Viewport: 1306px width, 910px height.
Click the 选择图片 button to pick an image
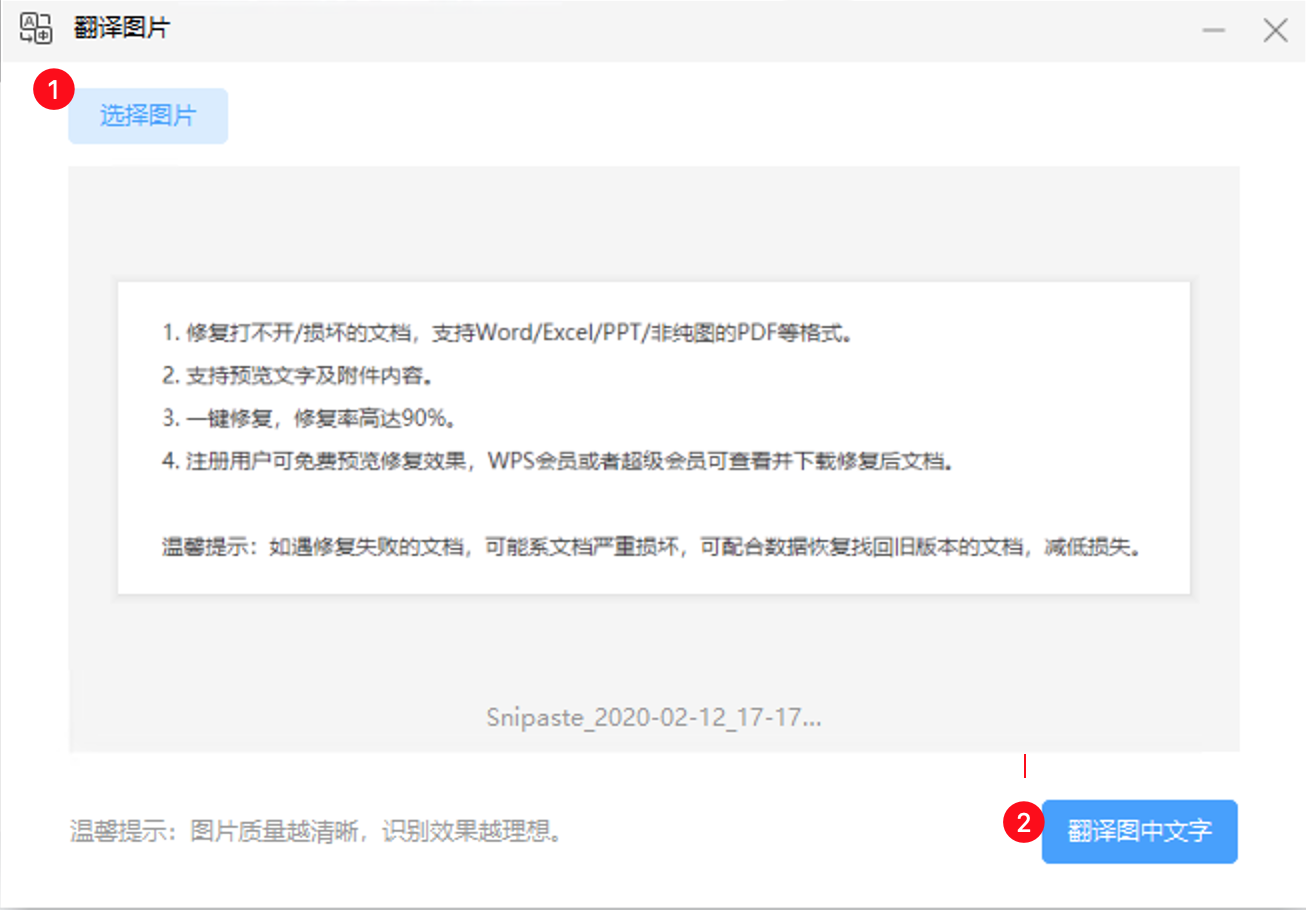coord(147,115)
